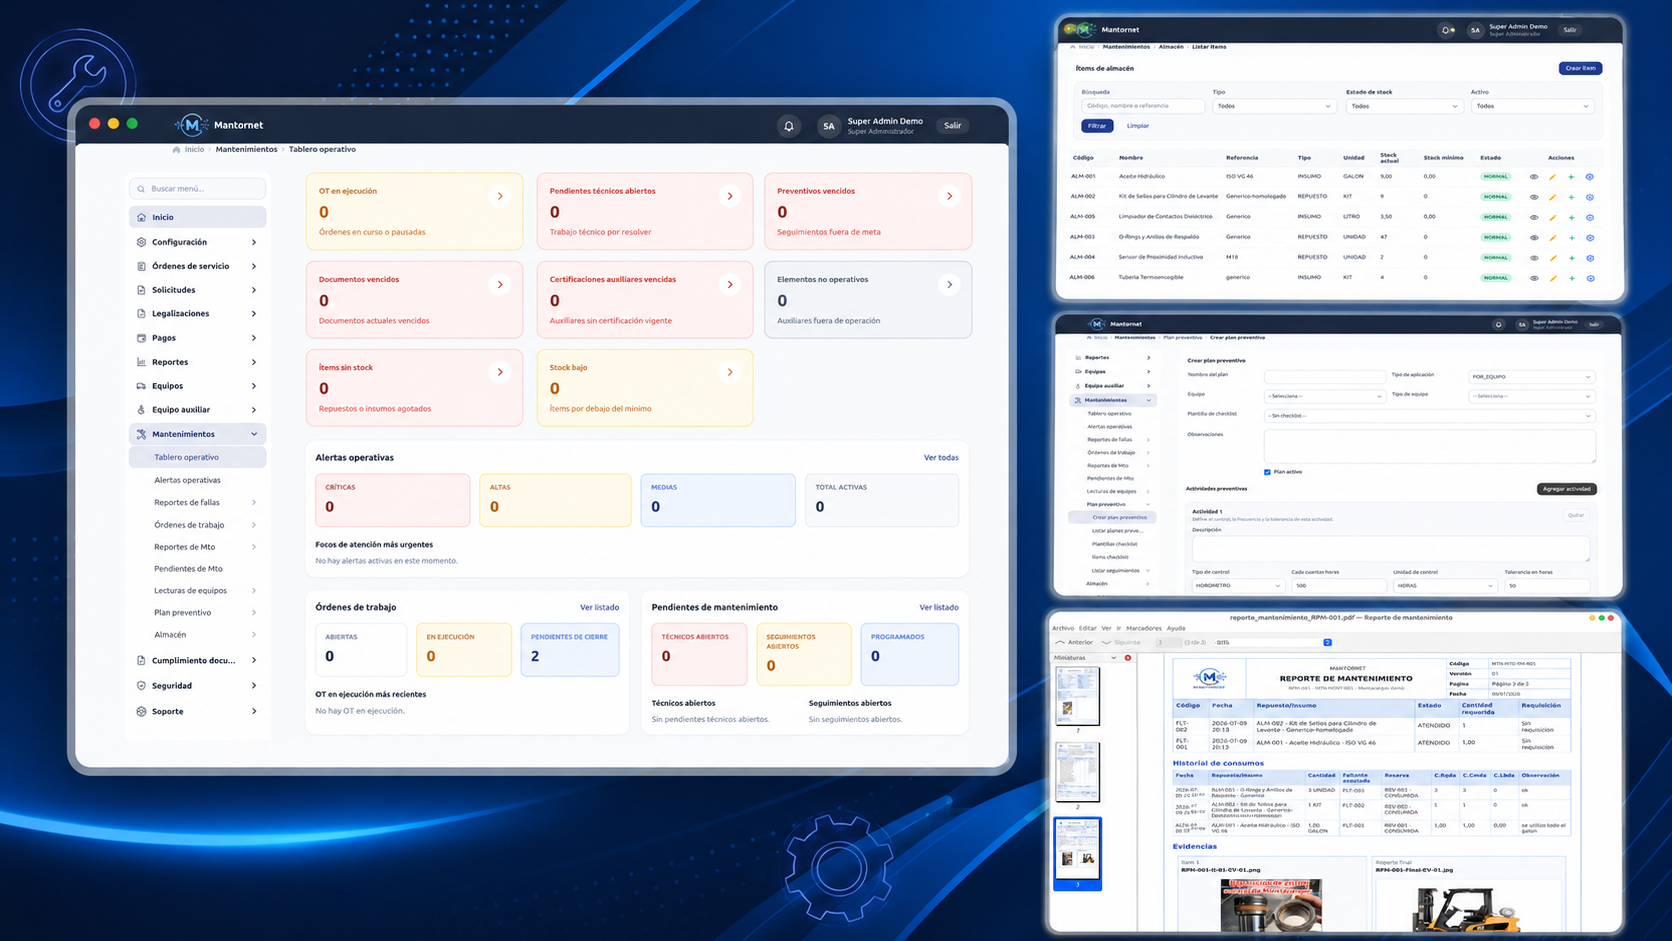
Task: View item ALM-006 with eye icon
Action: tap(1534, 278)
